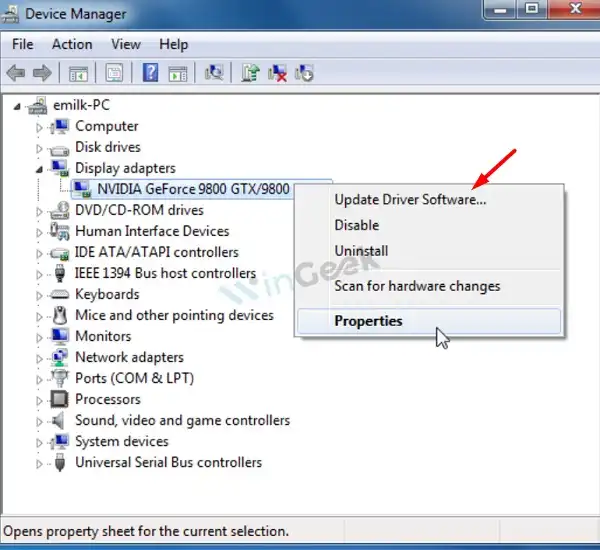600x550 pixels.
Task: Choose Properties in the context menu
Action: coord(429,321)
